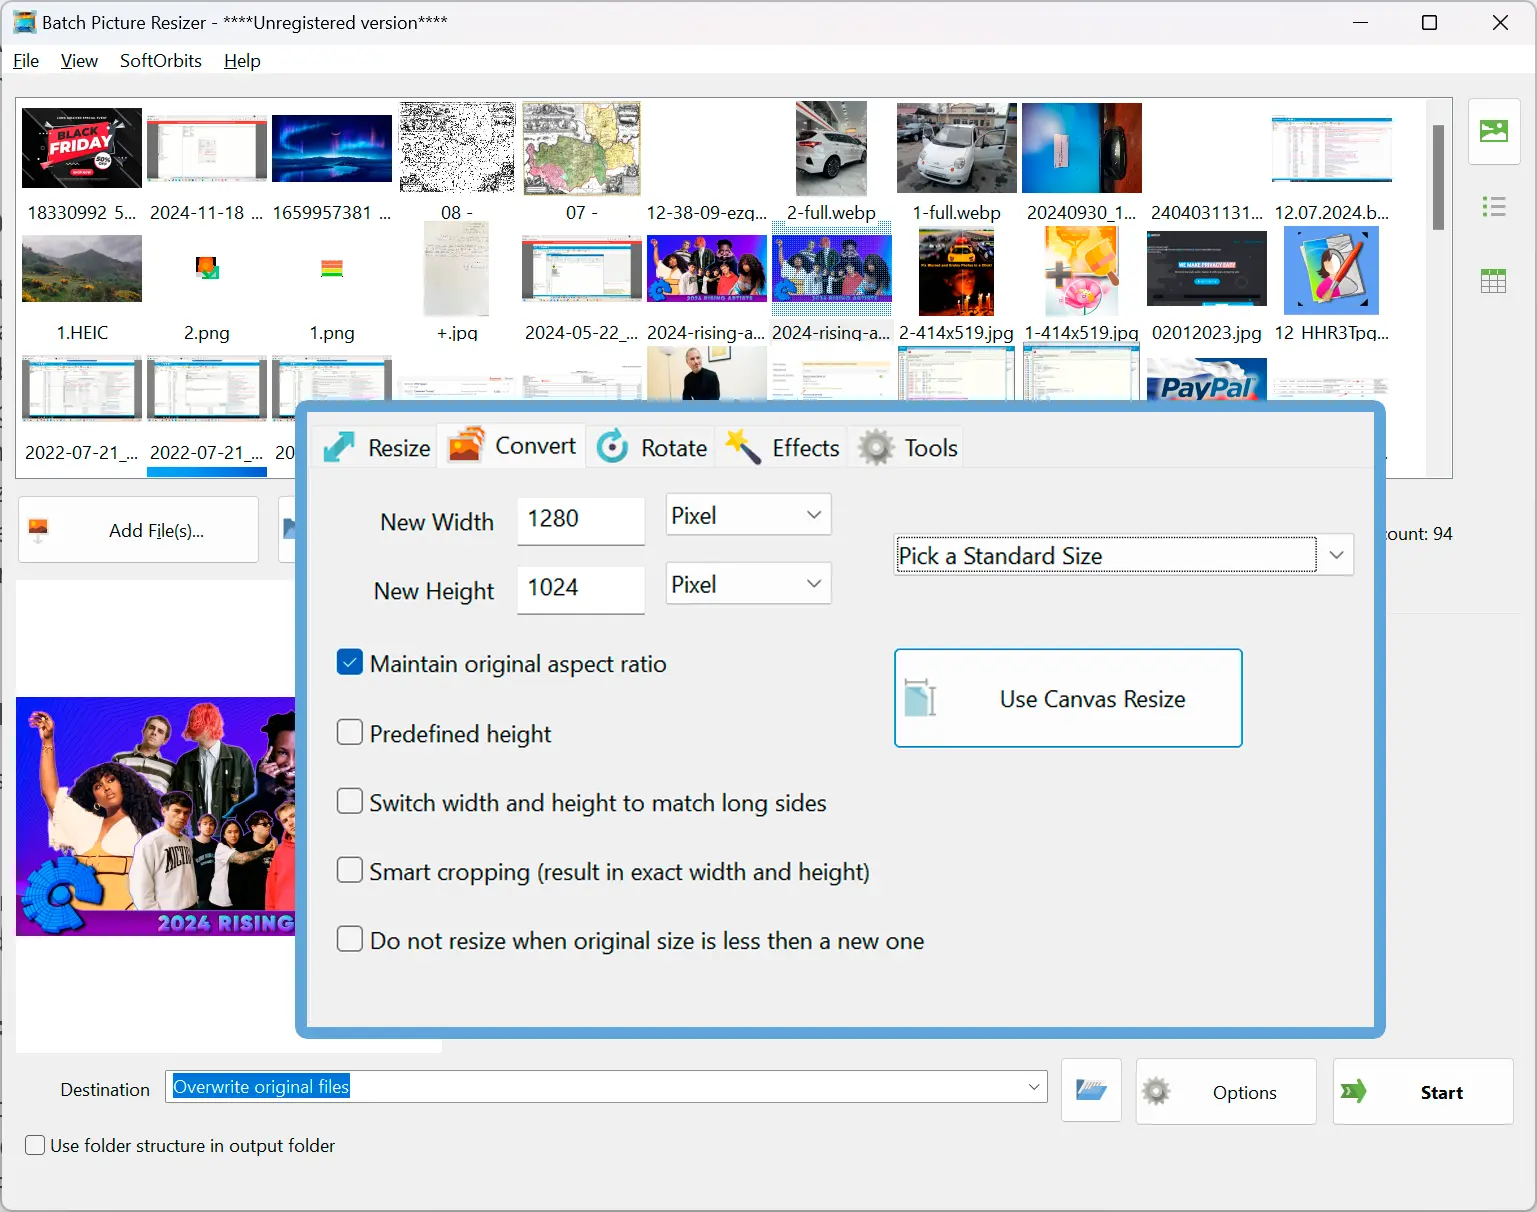The width and height of the screenshot is (1537, 1212).
Task: Switch to list view mode icon
Action: (1494, 207)
